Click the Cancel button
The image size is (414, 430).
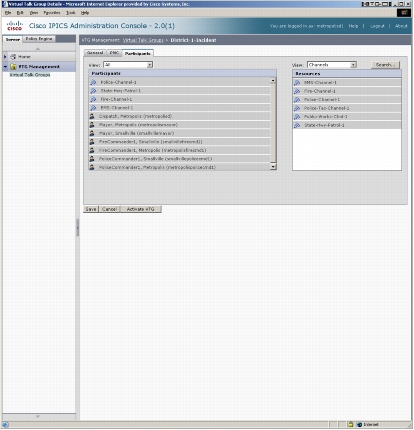click(109, 209)
